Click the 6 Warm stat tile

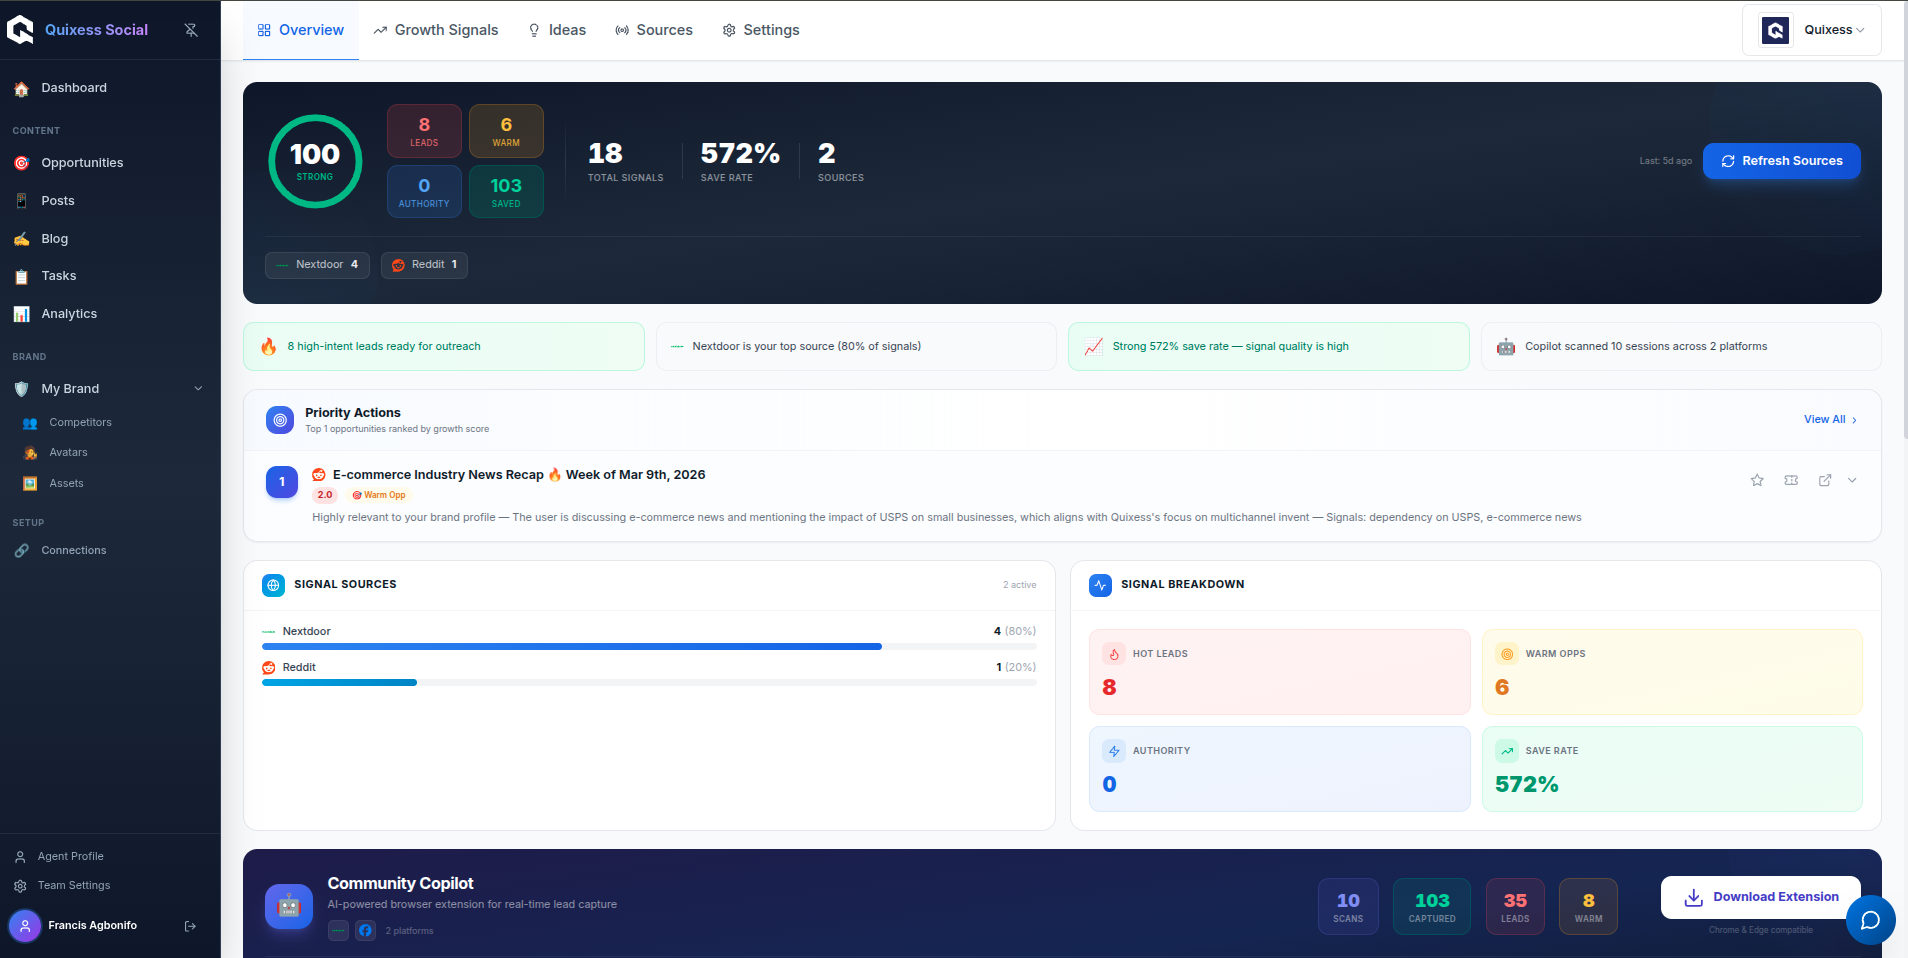tap(506, 131)
